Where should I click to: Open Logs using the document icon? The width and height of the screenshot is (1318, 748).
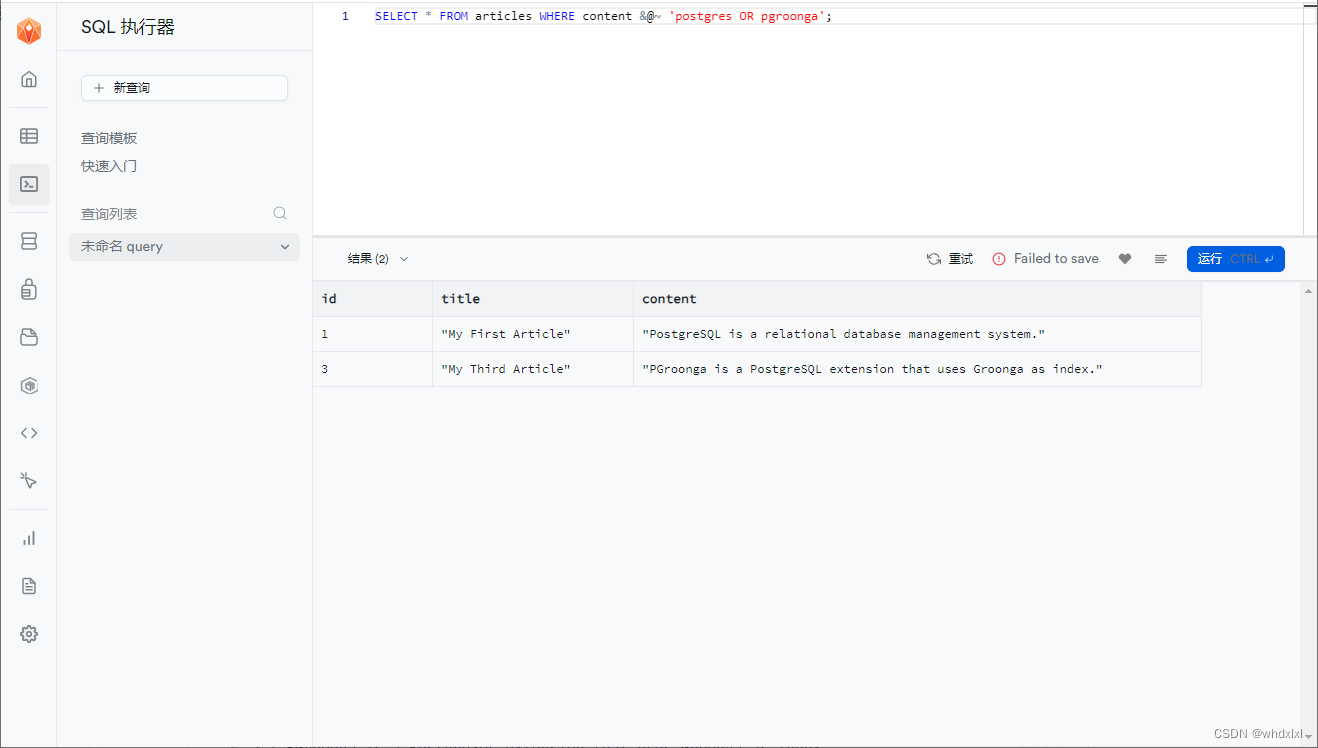pyautogui.click(x=28, y=585)
